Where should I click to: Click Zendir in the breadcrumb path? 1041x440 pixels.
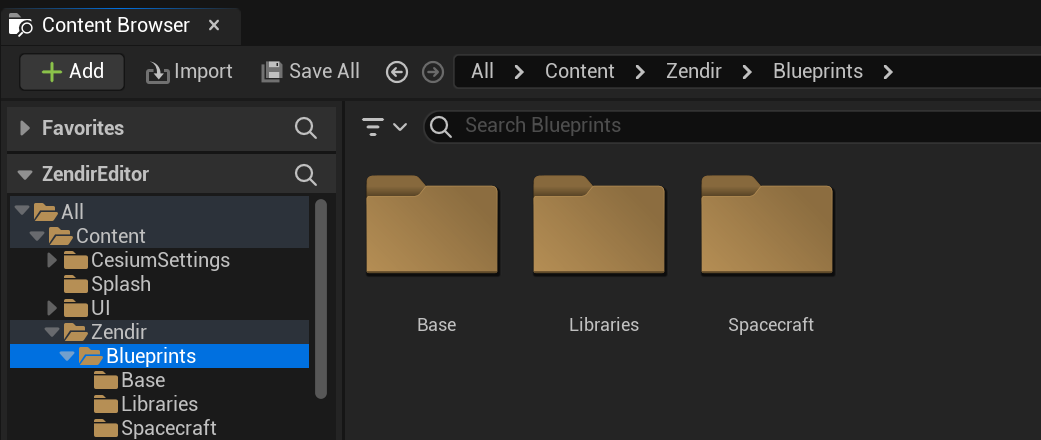coord(693,72)
